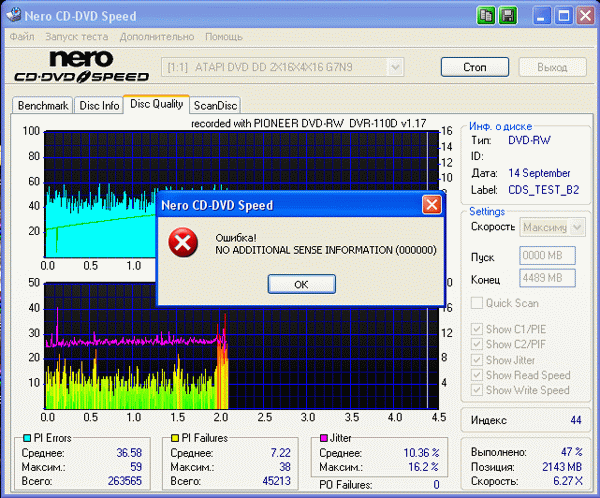600x498 pixels.
Task: Click the Nero app icon in the title bar
Action: pos(14,15)
